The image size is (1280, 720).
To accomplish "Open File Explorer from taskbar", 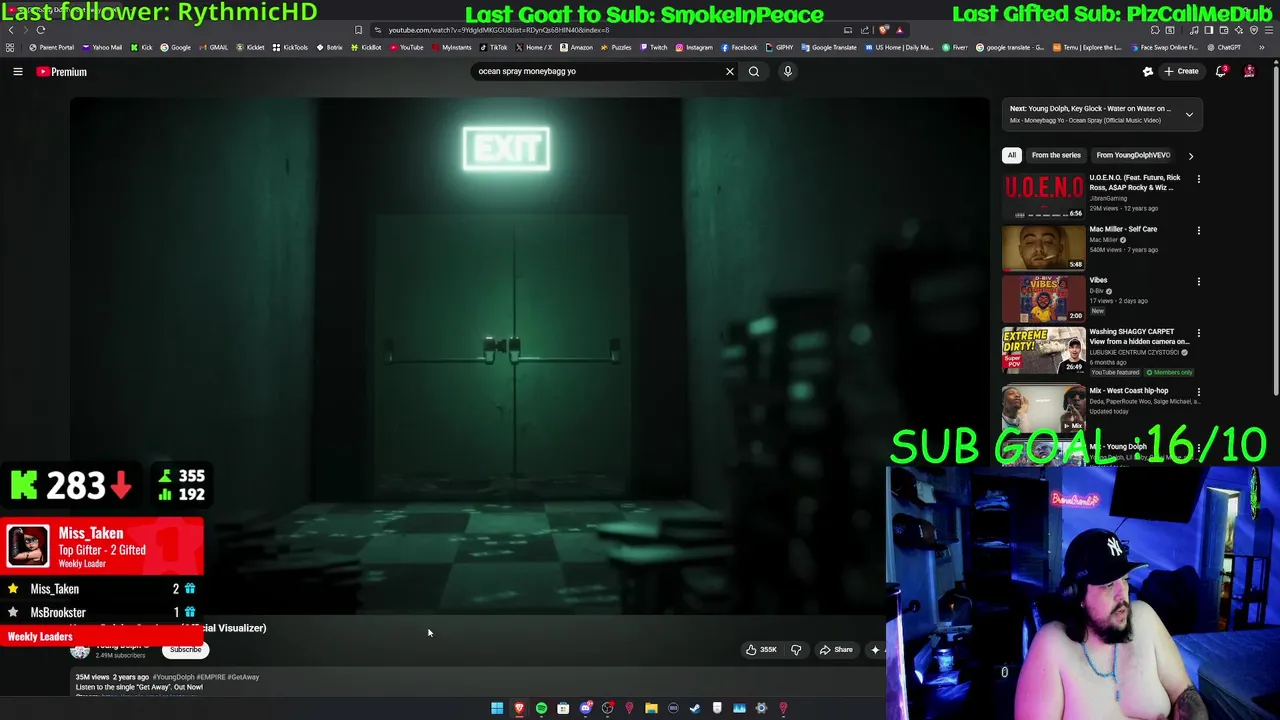I will coord(651,708).
